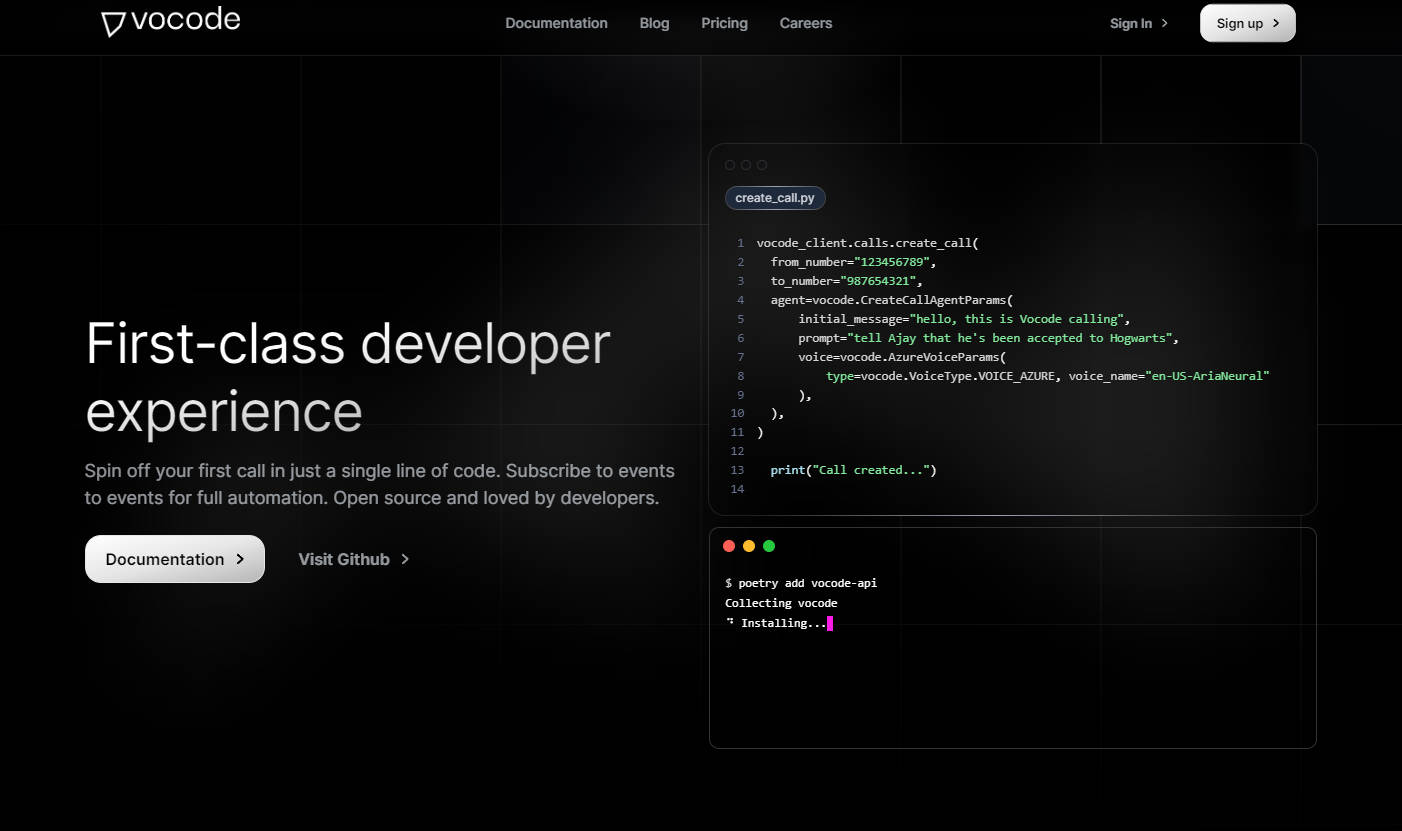Click the Visit Github link
The width and height of the screenshot is (1402, 831).
pos(354,559)
